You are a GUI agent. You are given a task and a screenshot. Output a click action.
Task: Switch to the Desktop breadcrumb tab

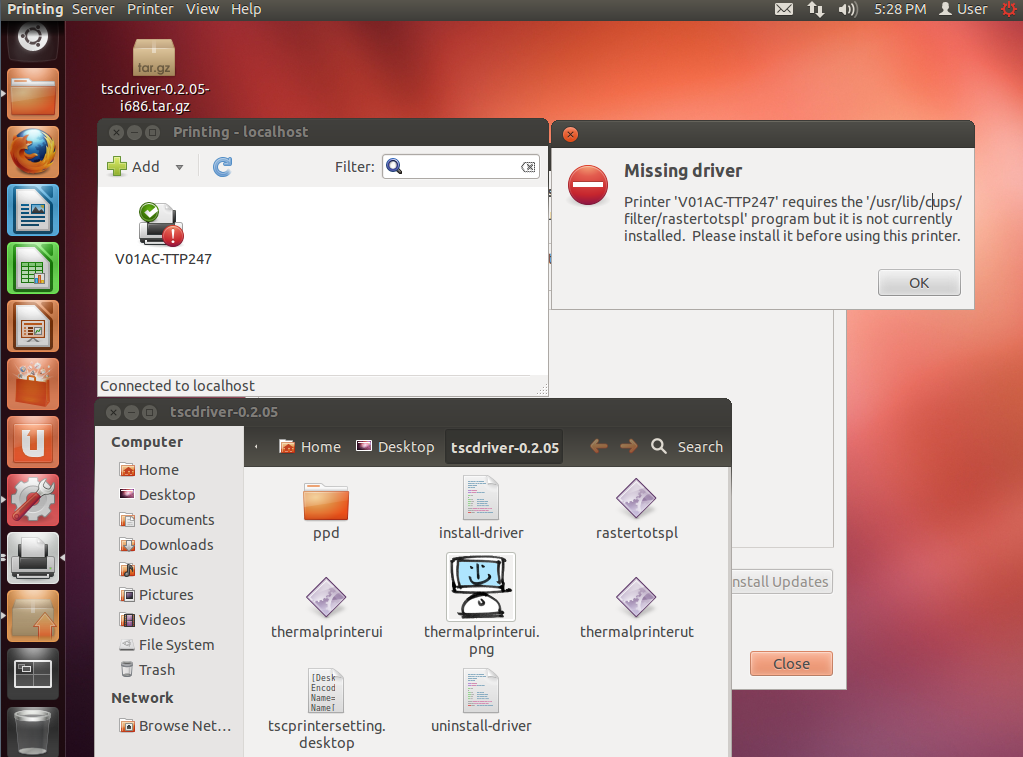coord(404,447)
